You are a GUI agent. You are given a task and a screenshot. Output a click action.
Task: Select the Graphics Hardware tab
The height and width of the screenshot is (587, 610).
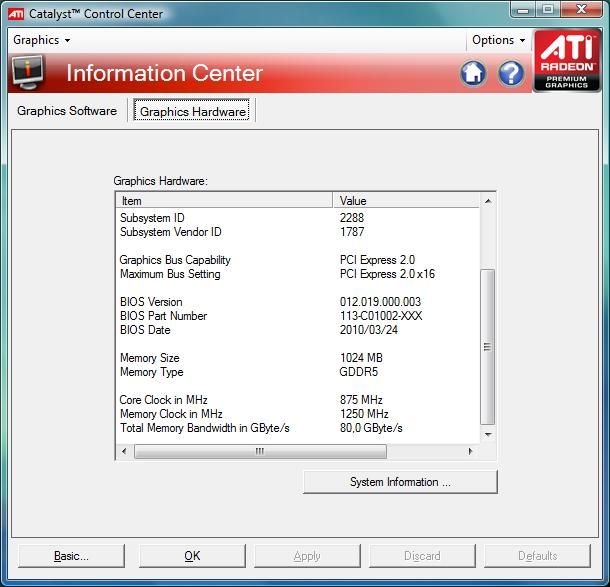[x=192, y=111]
